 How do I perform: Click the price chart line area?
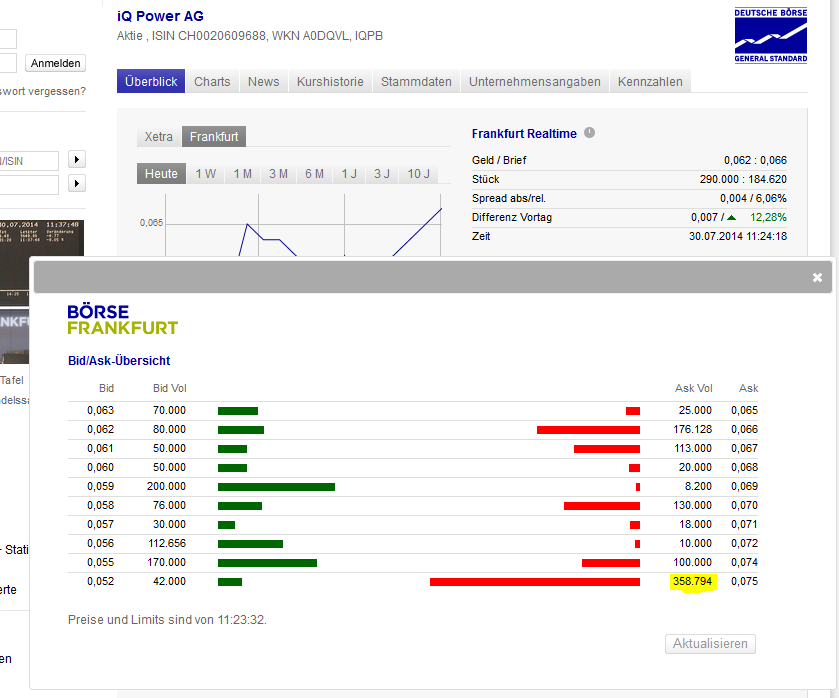[303, 225]
